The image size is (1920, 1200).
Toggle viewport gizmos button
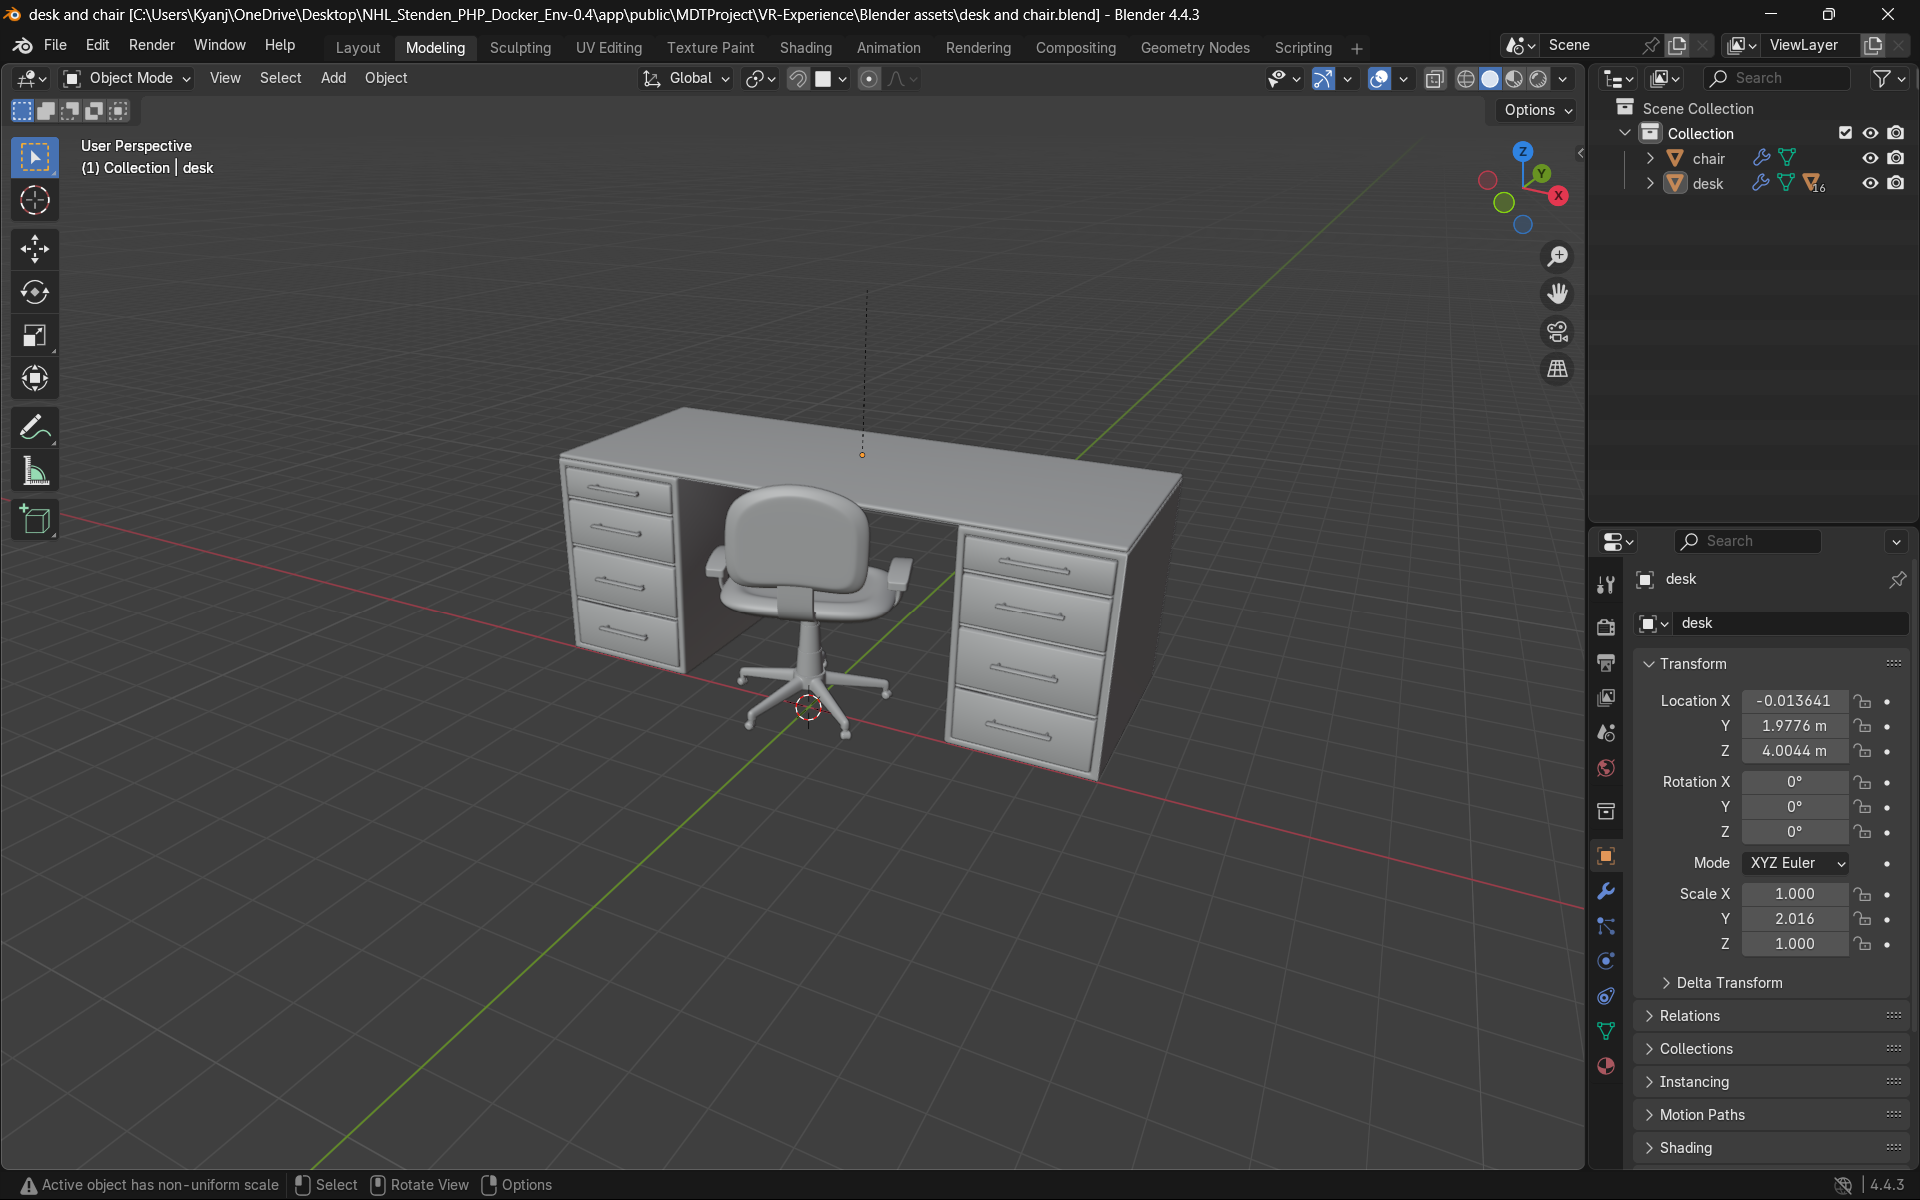point(1323,79)
